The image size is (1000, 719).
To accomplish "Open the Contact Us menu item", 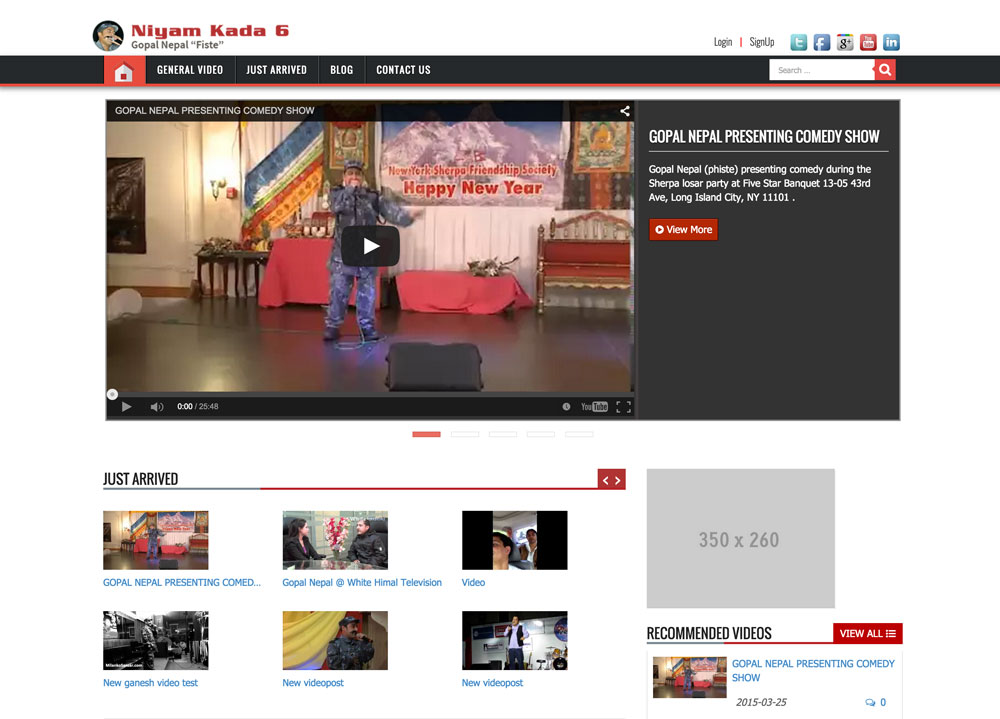I will click(x=403, y=70).
